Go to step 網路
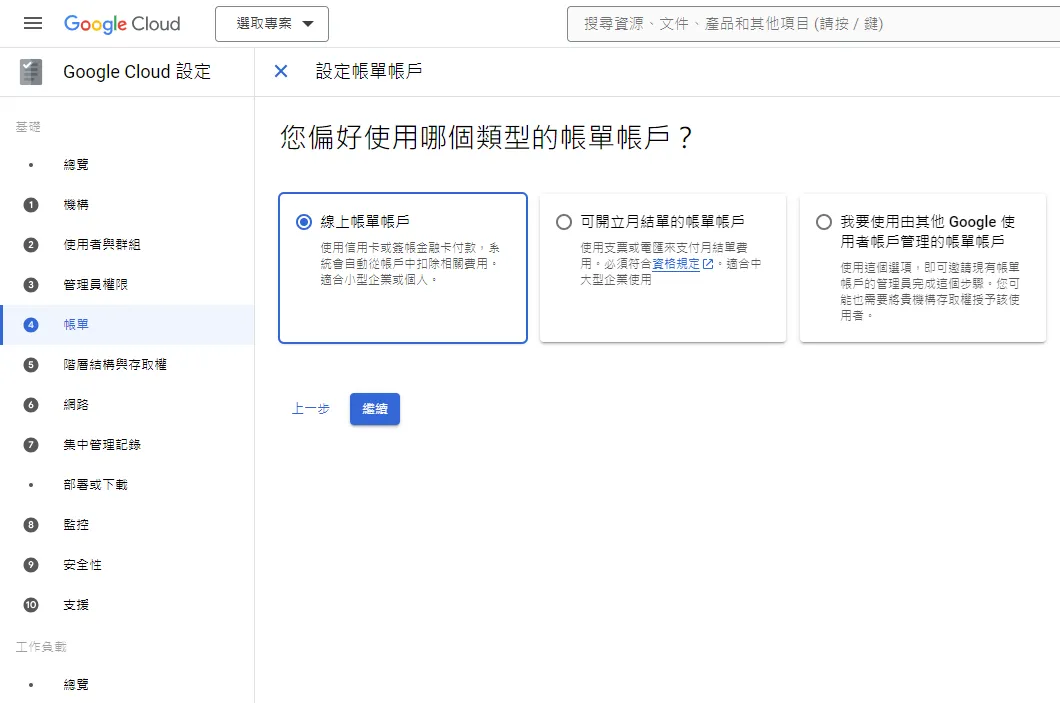The width and height of the screenshot is (1060, 703). 76,404
